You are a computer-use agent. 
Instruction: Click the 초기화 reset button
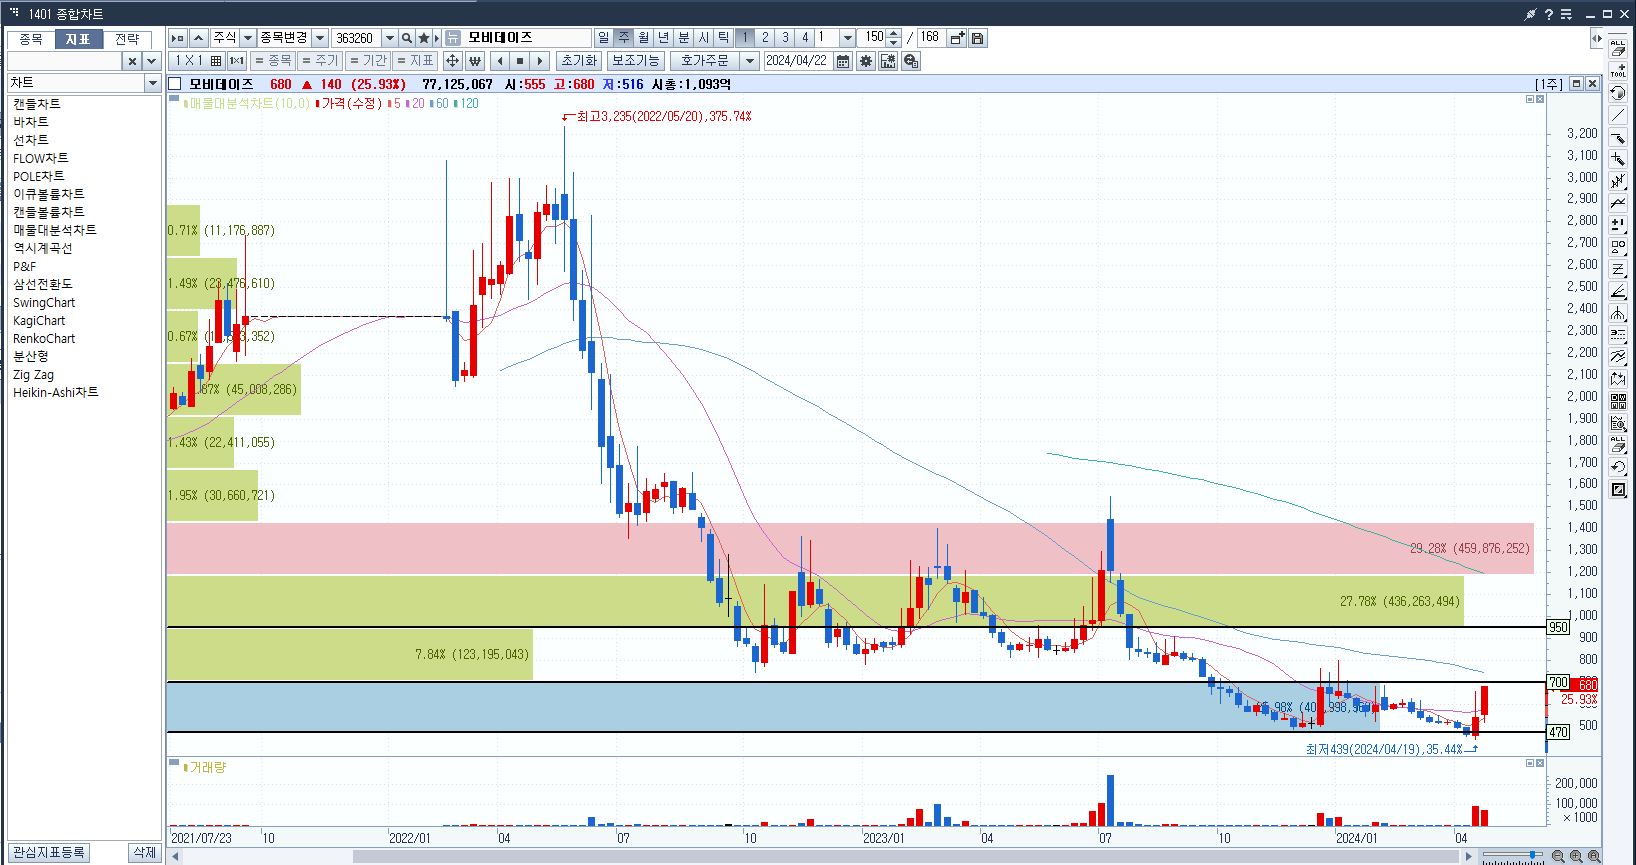coord(579,61)
